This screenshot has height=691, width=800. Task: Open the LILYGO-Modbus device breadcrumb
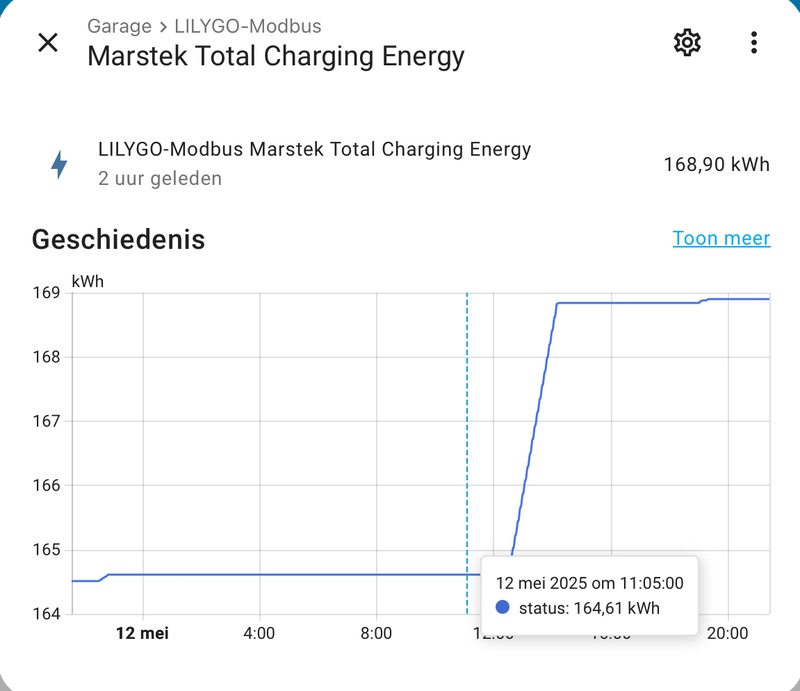(x=248, y=26)
